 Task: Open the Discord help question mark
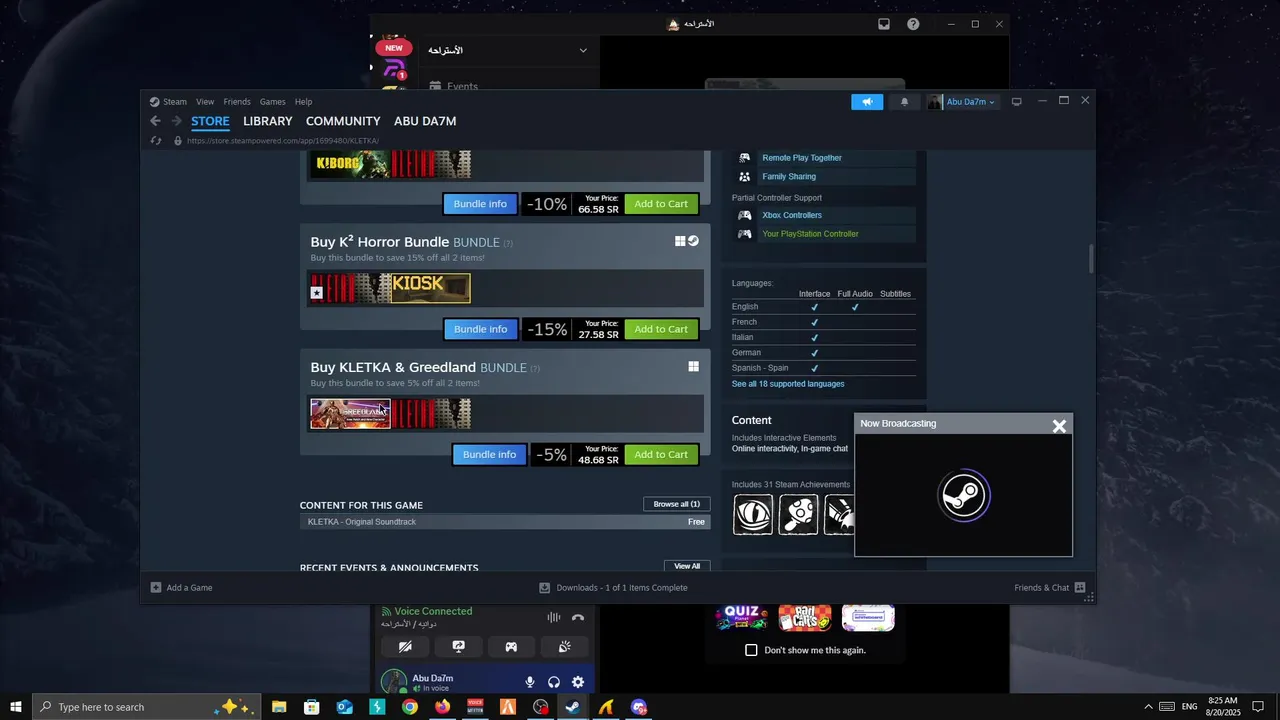(x=913, y=24)
